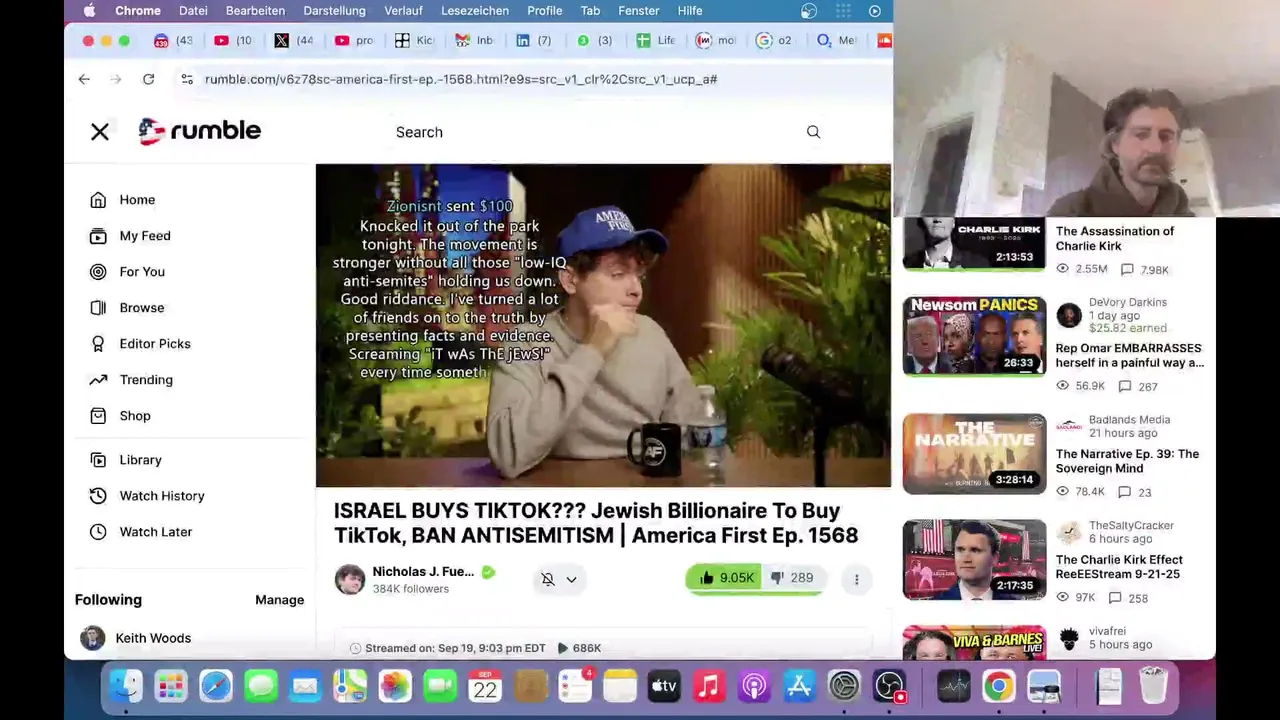Open the X (Twitter) browser tab

pyautogui.click(x=292, y=40)
